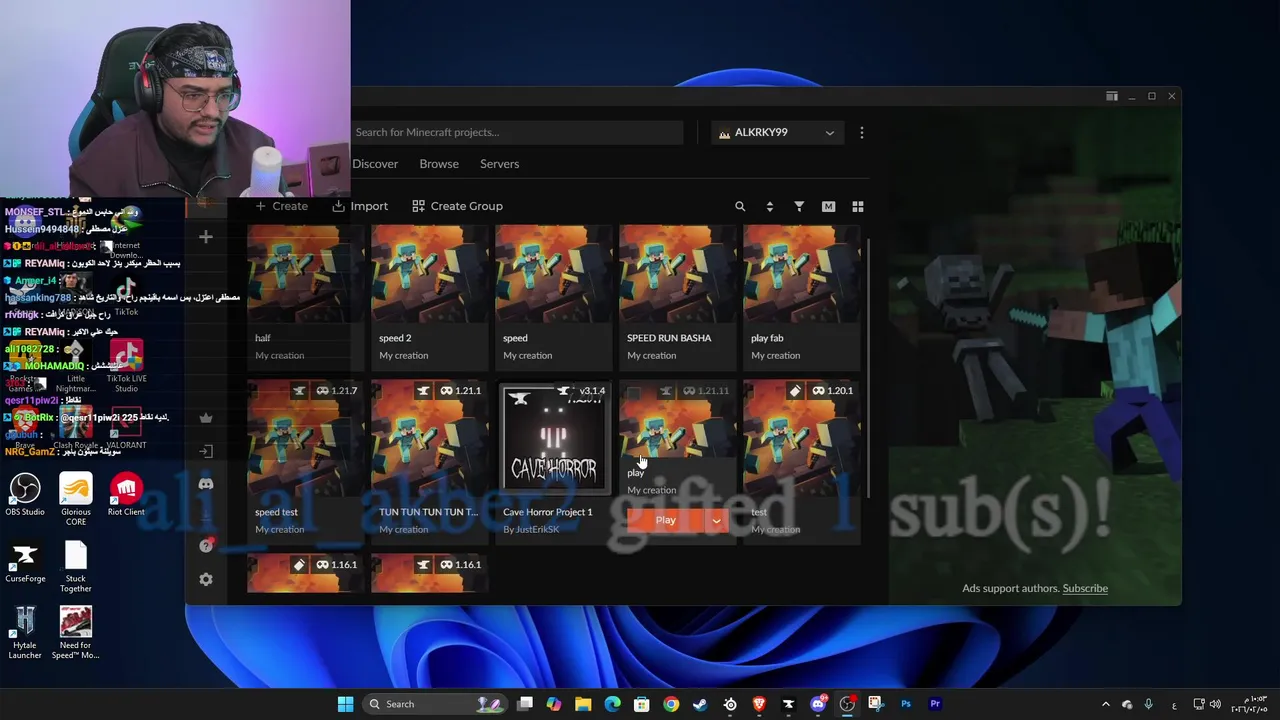Open Need for Speed desktop shortcut
This screenshot has height=720, width=1280.
pyautogui.click(x=76, y=633)
